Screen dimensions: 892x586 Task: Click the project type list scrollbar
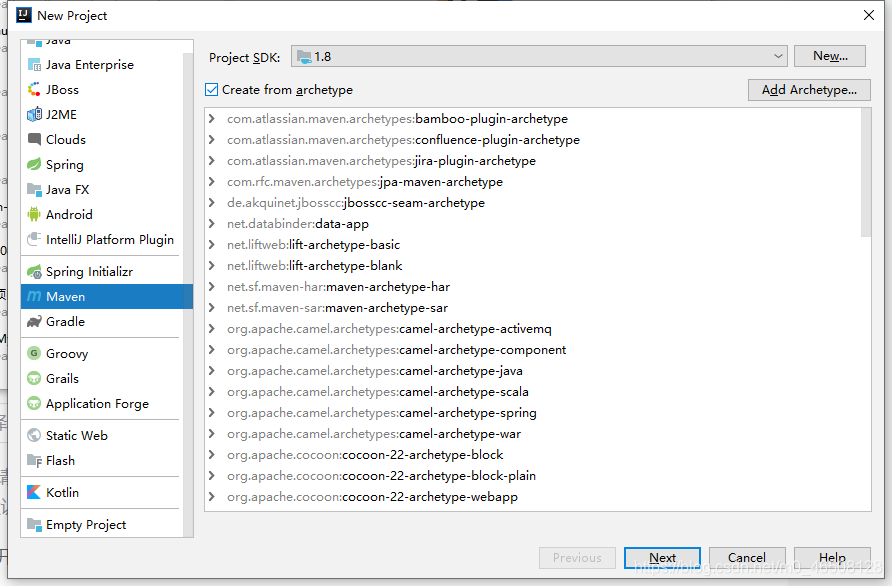[188, 294]
